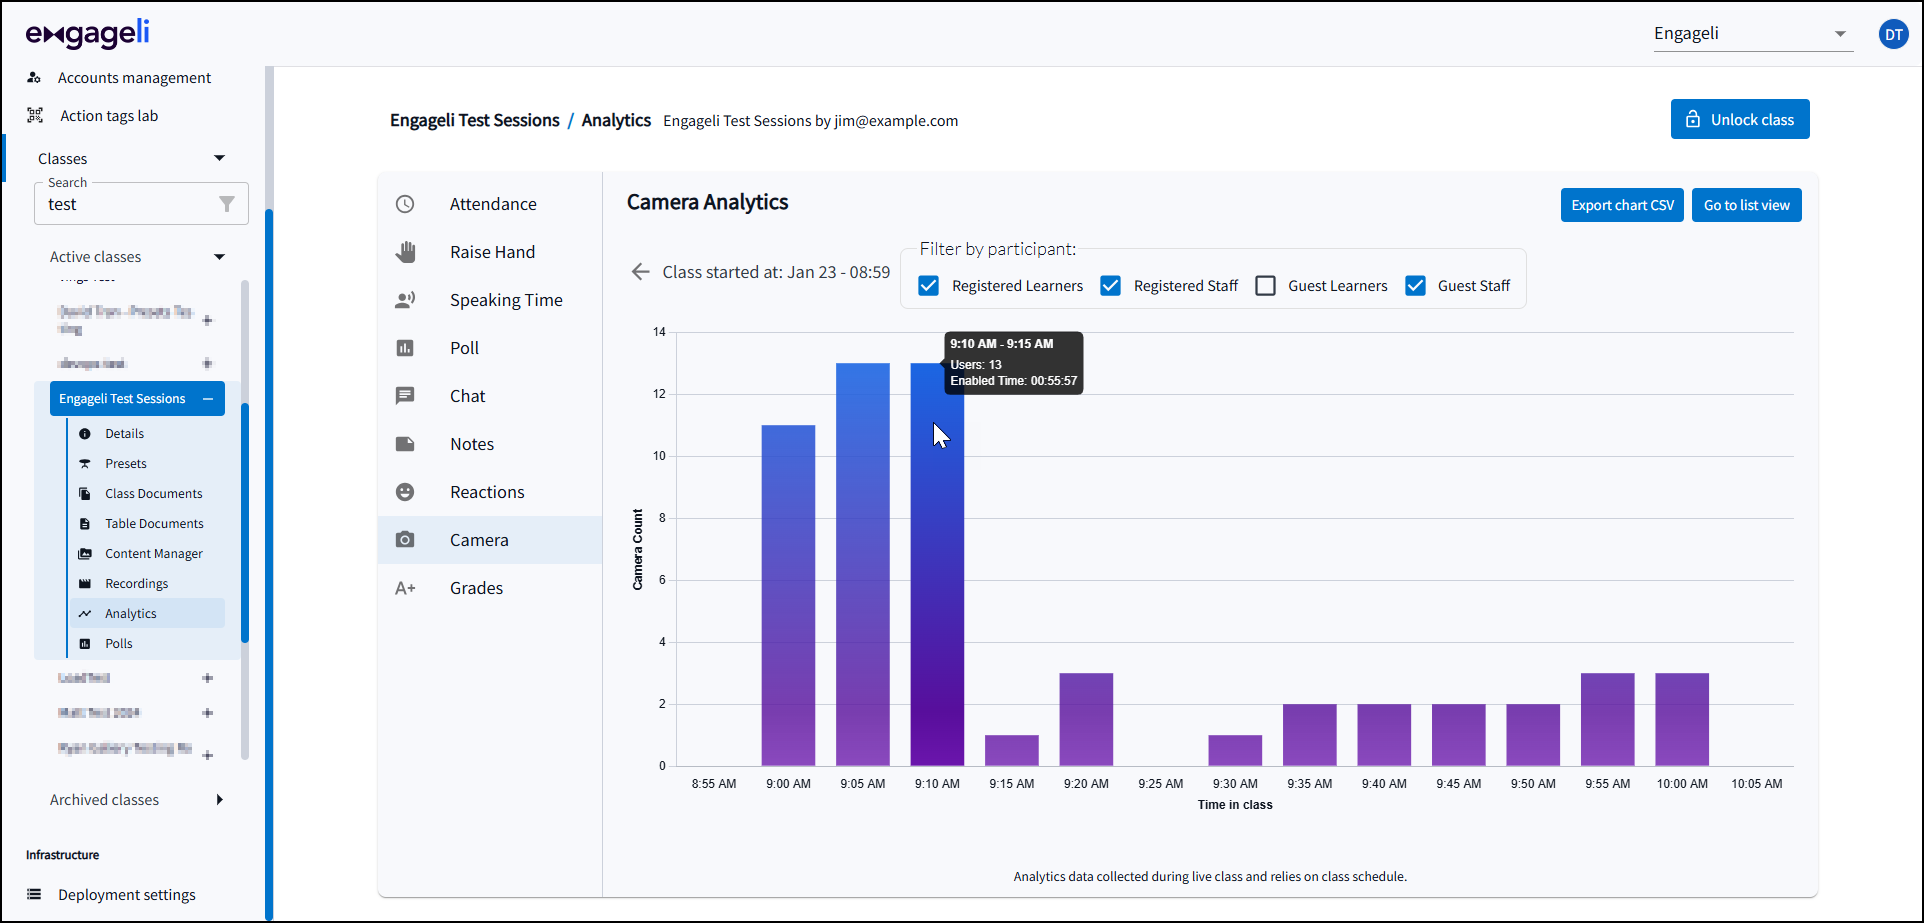
Task: Click Accounts management people icon
Action: 34,77
